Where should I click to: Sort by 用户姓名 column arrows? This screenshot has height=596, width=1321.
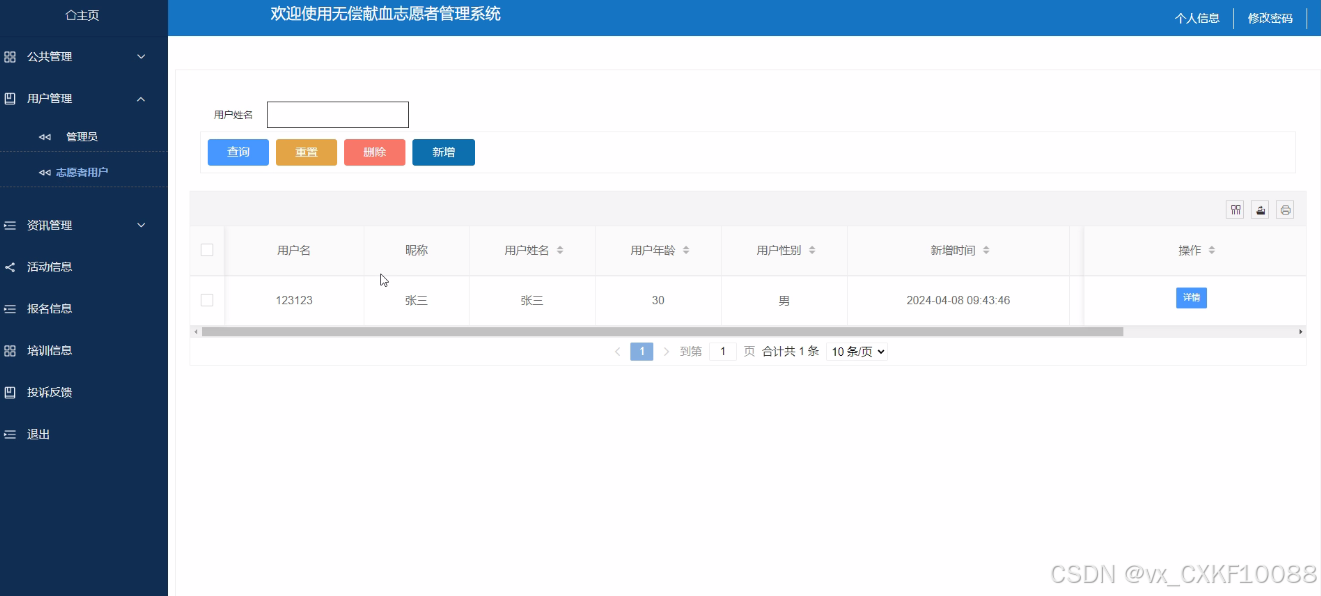coord(560,250)
